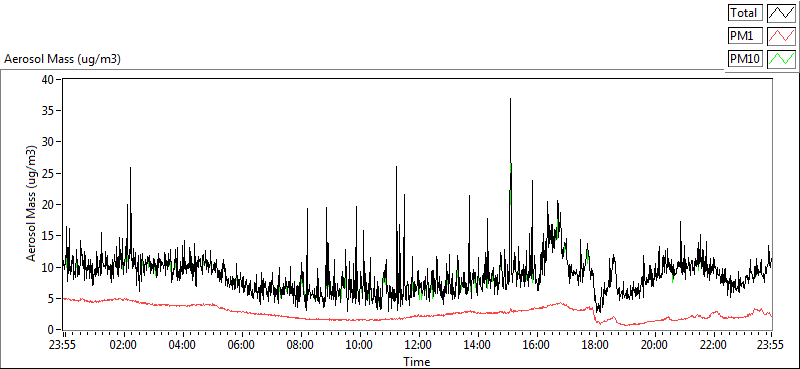Click the 10 tick label on y-axis
800x369 pixels.
pyautogui.click(x=48, y=267)
